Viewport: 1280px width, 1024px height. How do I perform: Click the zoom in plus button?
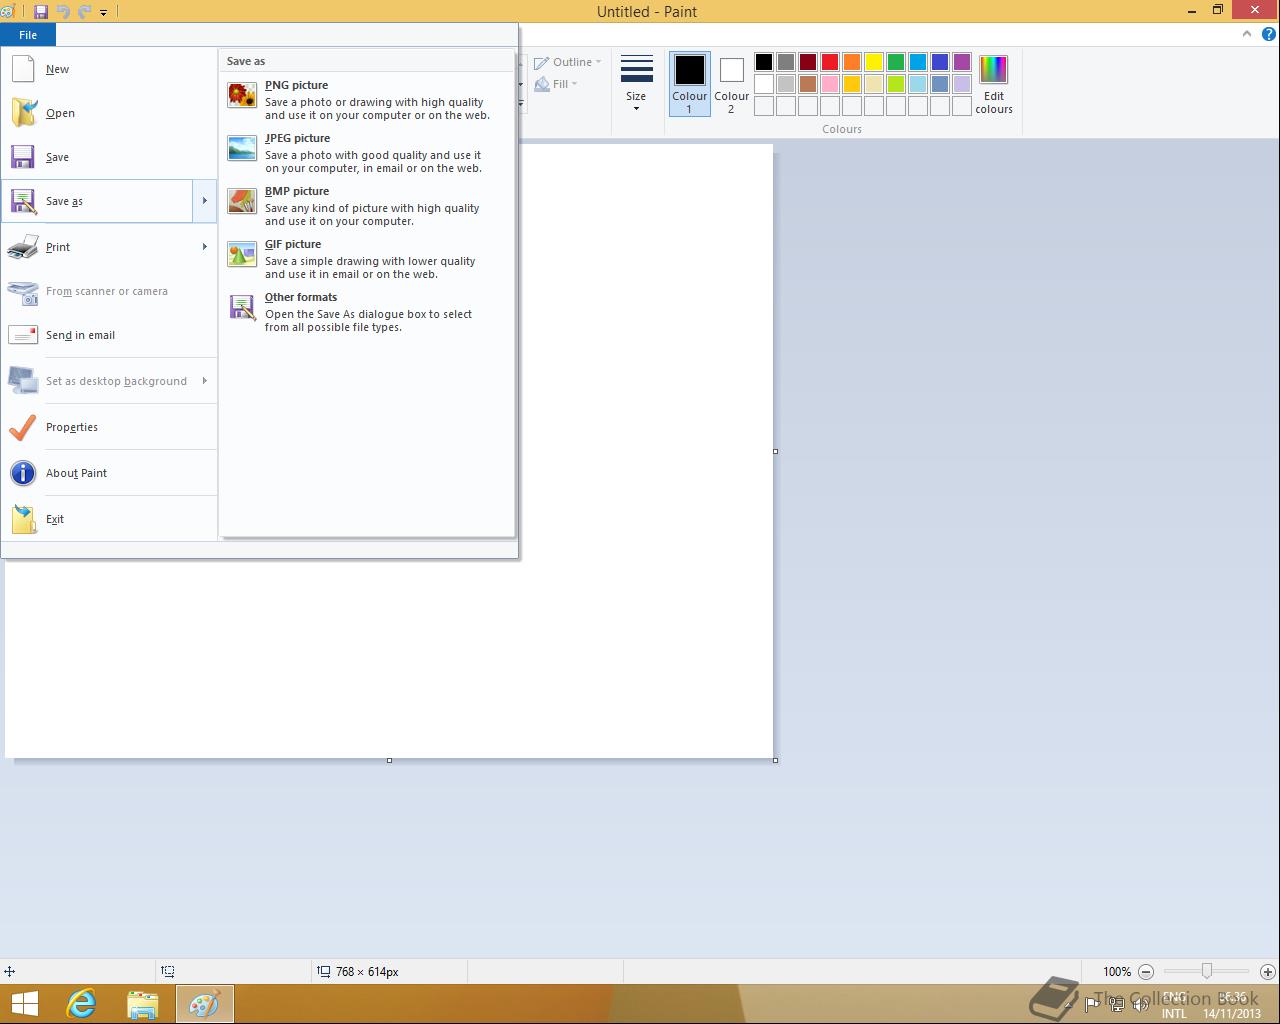pos(1267,971)
